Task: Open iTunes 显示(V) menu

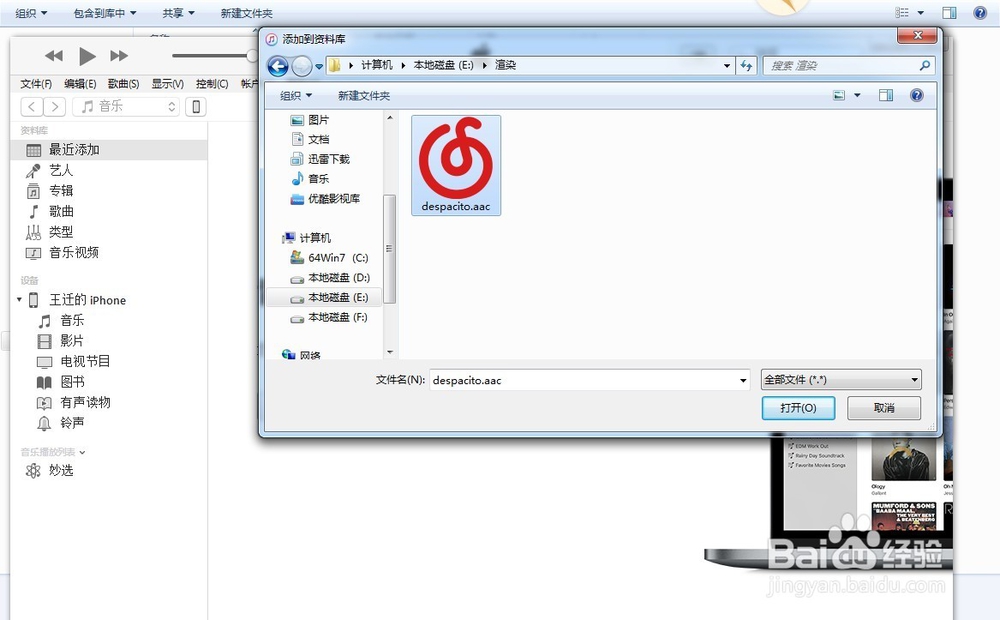Action: pyautogui.click(x=168, y=84)
